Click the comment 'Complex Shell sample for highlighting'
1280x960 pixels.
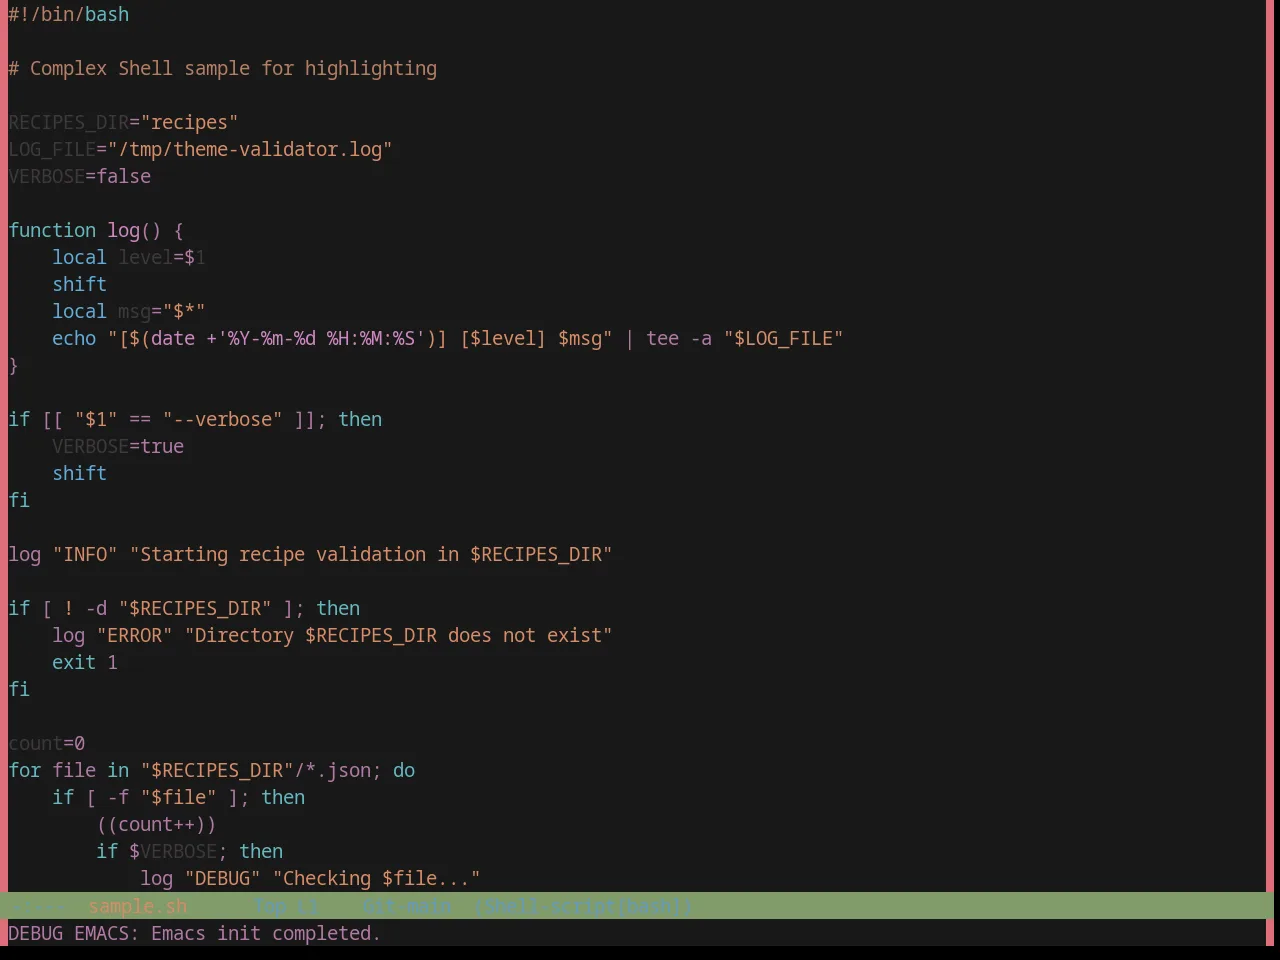point(233,68)
